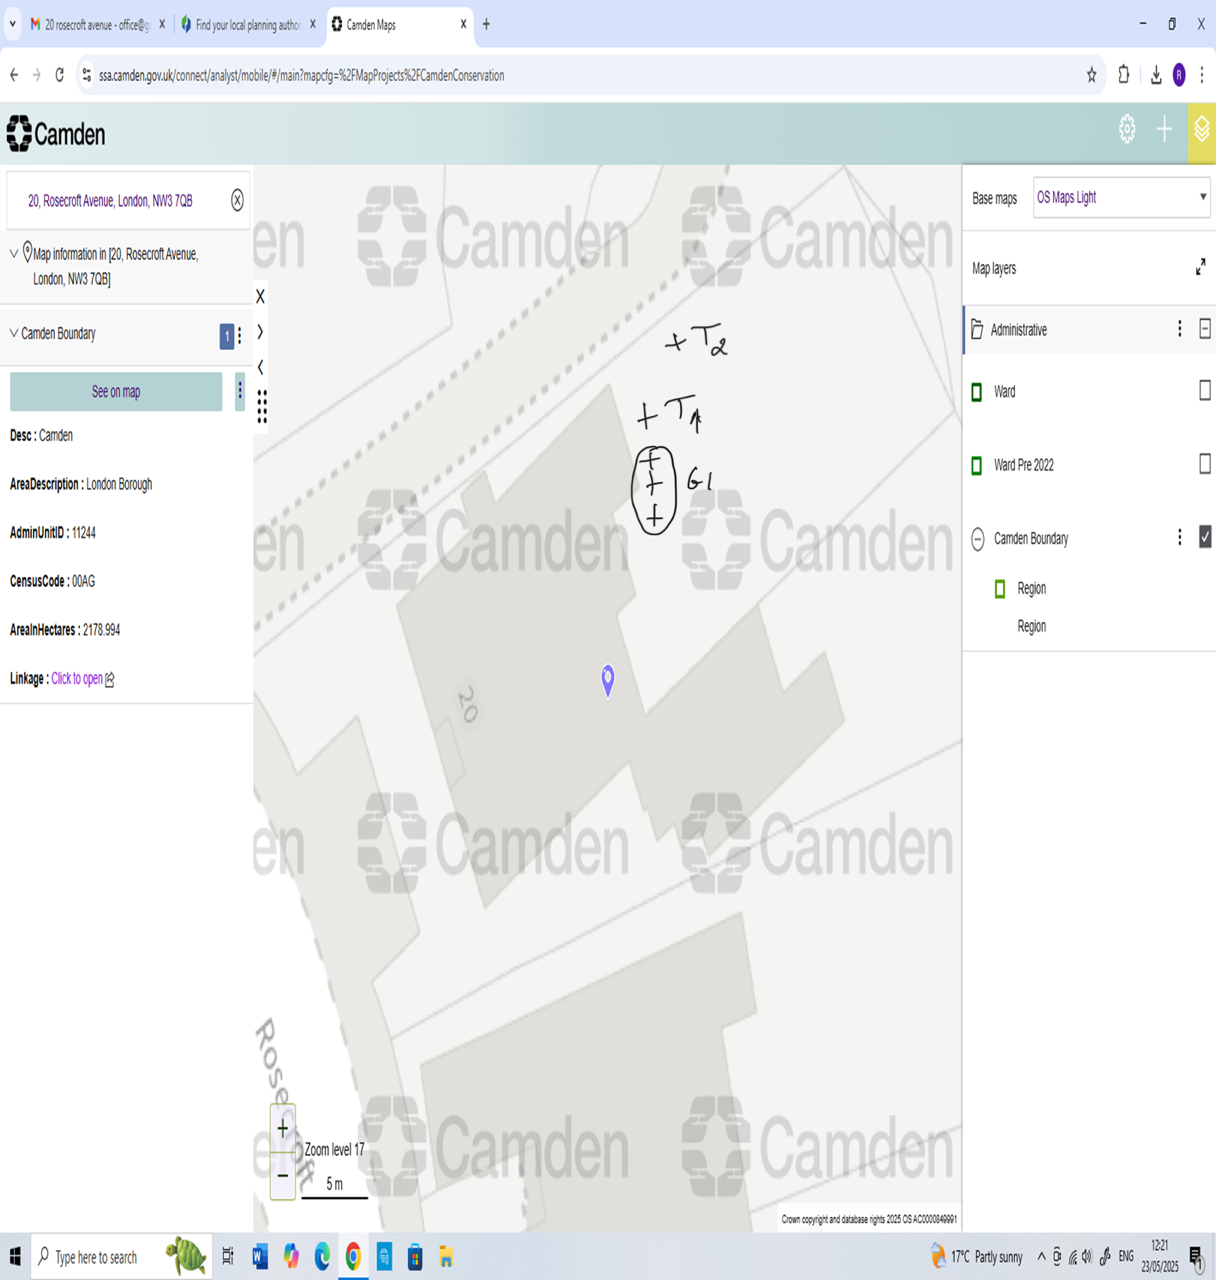Viewport: 1216px width, 1280px height.
Task: Reload the Camden Maps page
Action: pyautogui.click(x=60, y=75)
